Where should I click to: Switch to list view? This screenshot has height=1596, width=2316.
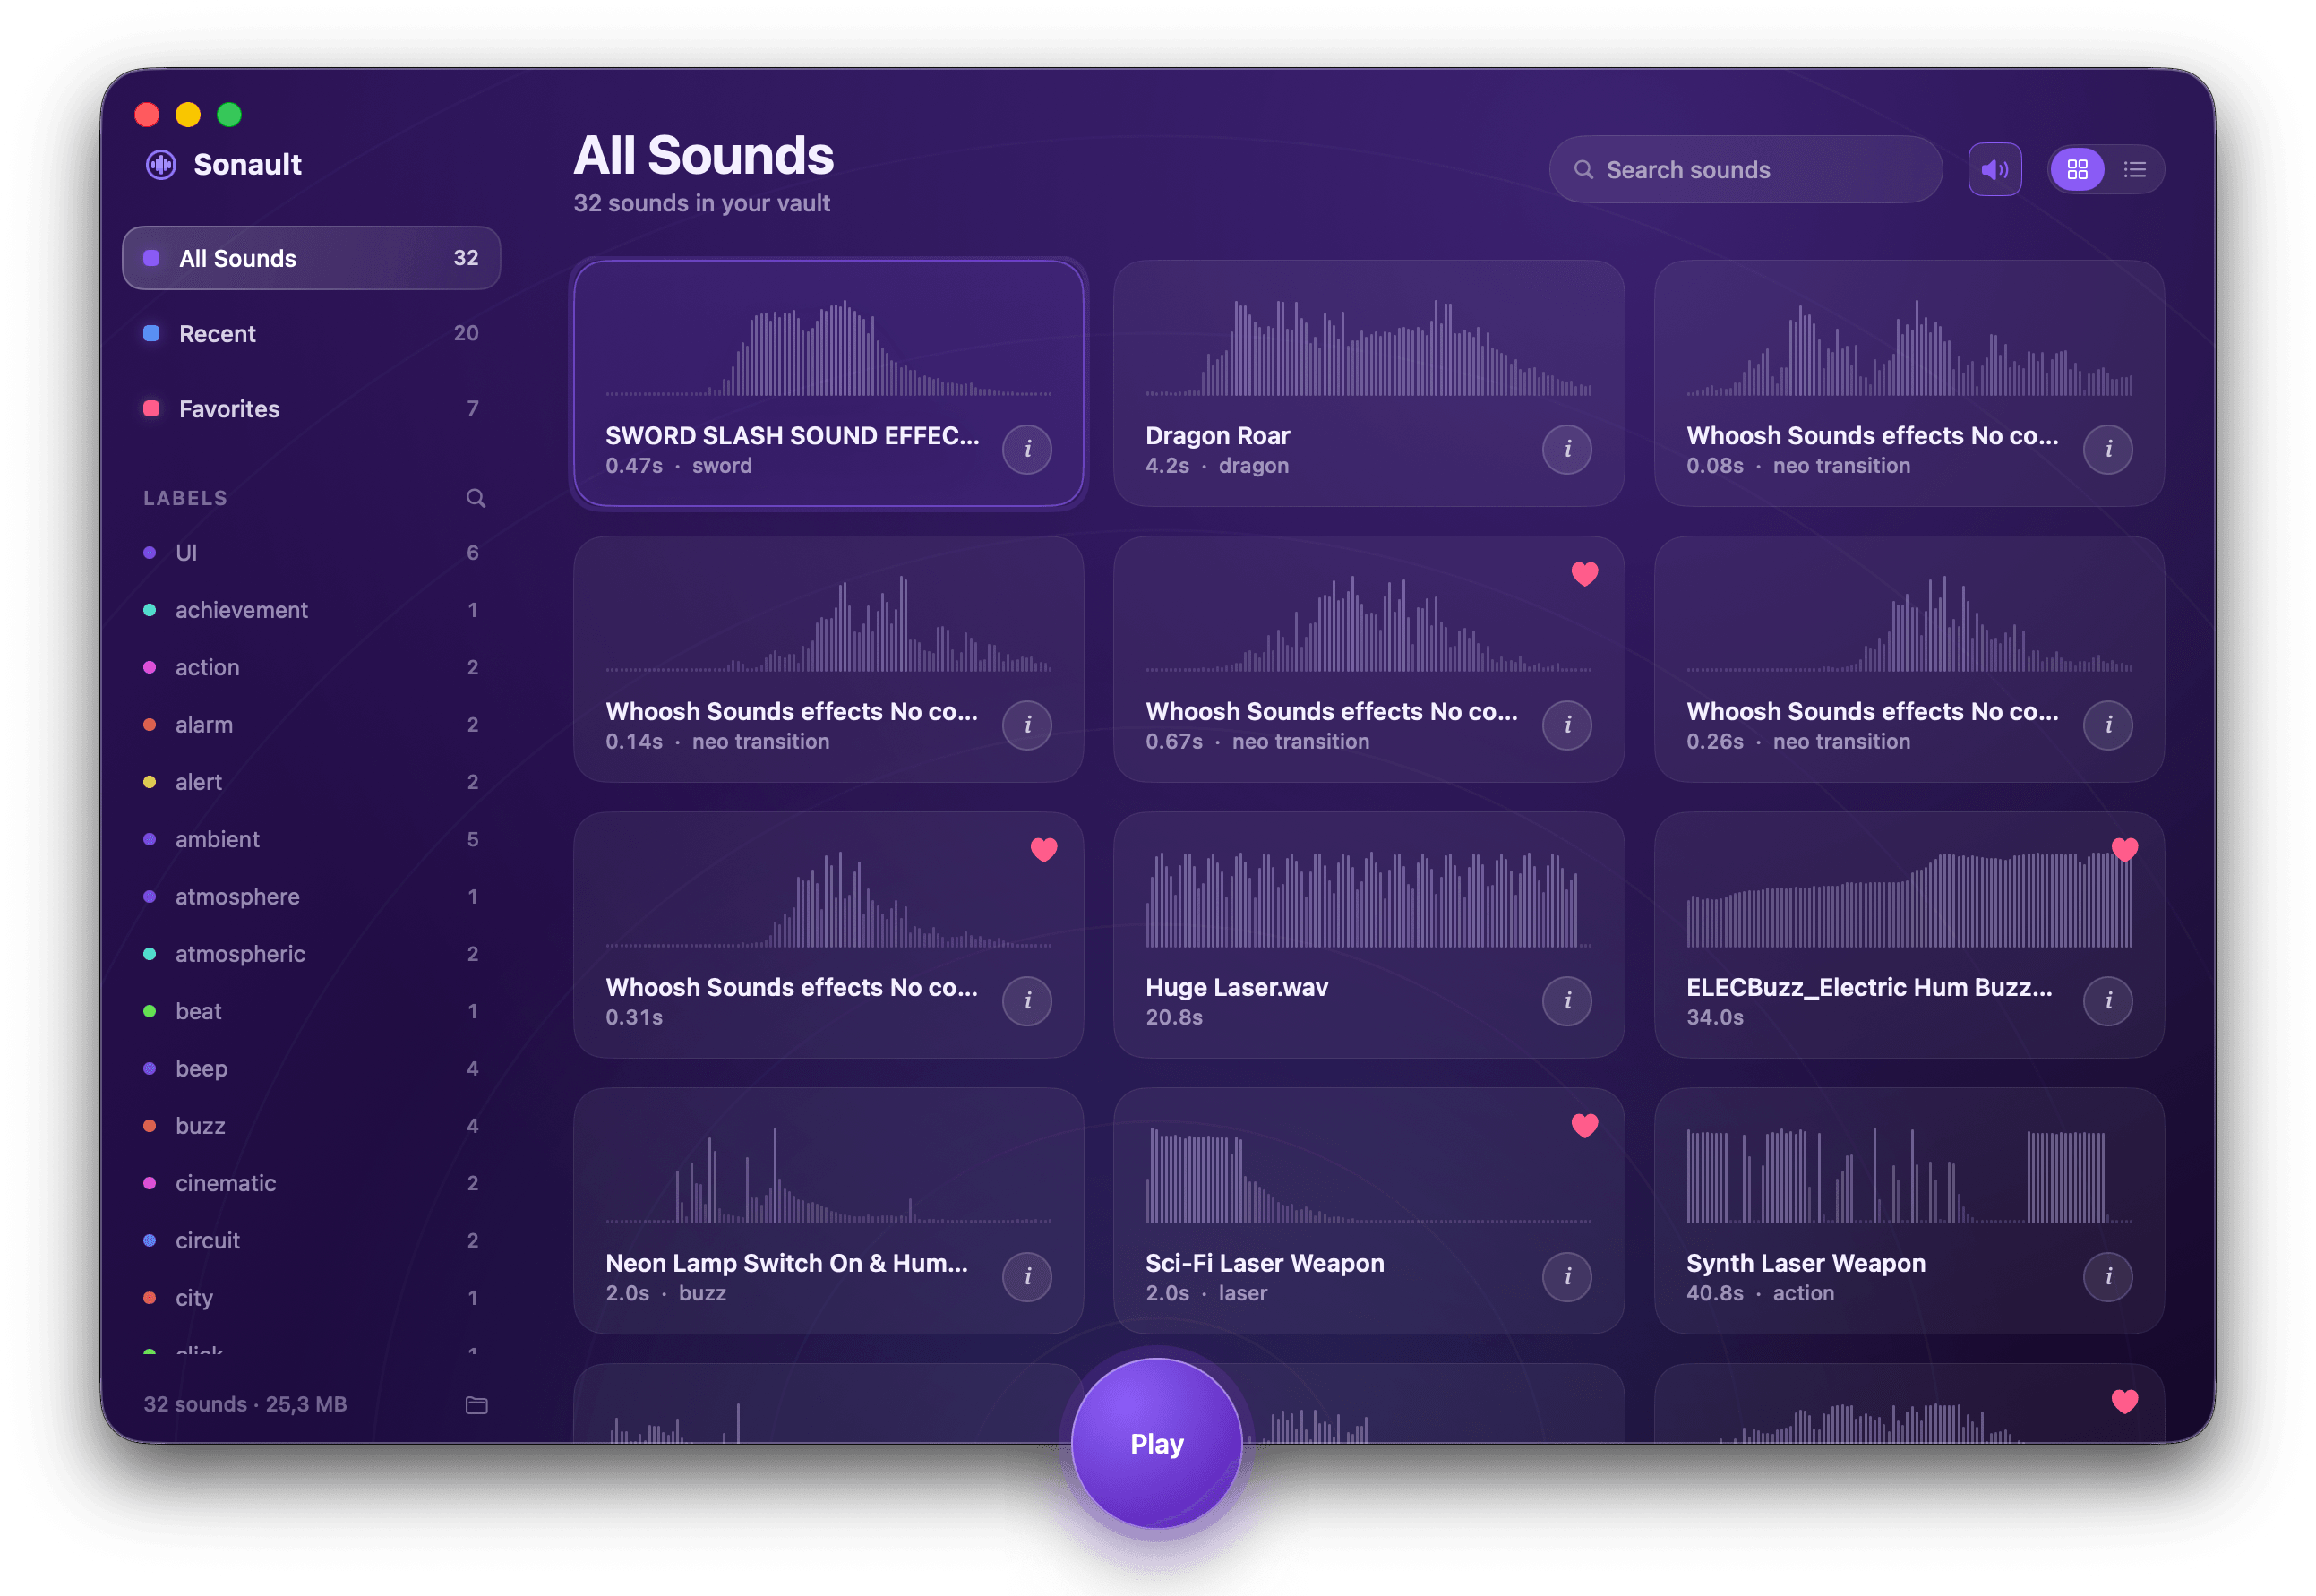[2134, 170]
